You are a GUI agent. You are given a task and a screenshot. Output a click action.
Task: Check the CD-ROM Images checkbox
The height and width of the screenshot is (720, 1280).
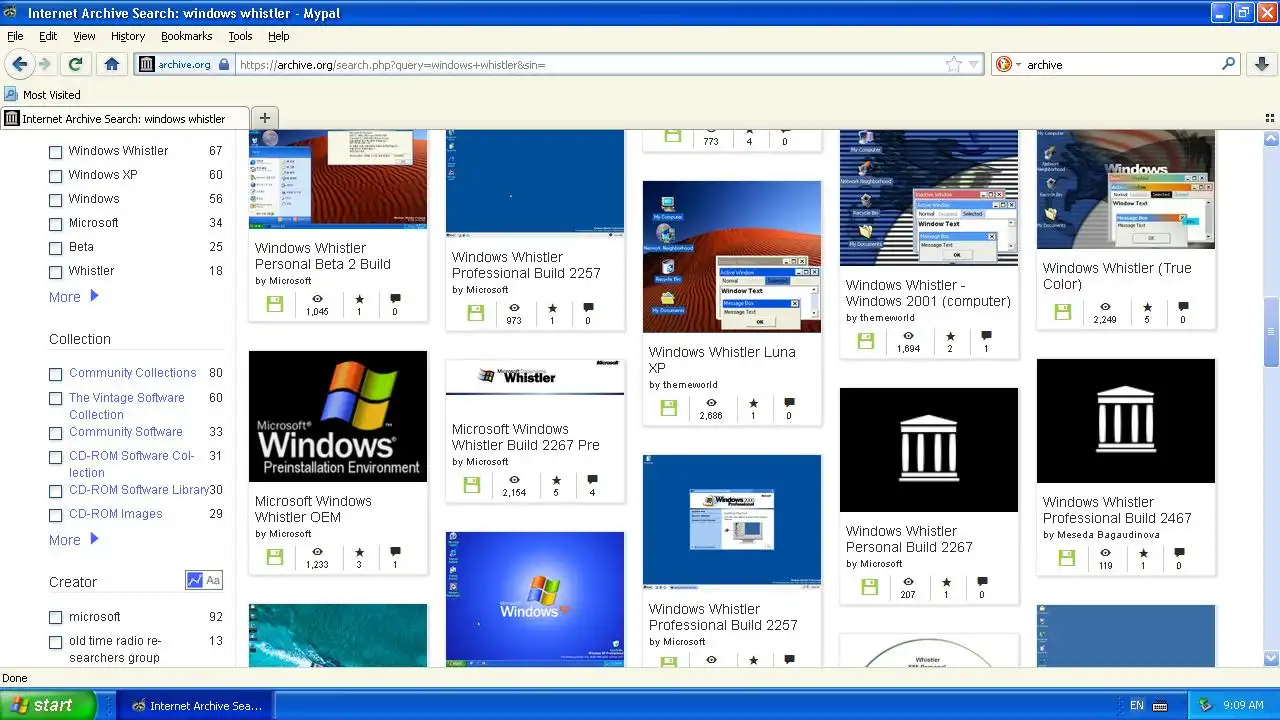pyautogui.click(x=56, y=515)
